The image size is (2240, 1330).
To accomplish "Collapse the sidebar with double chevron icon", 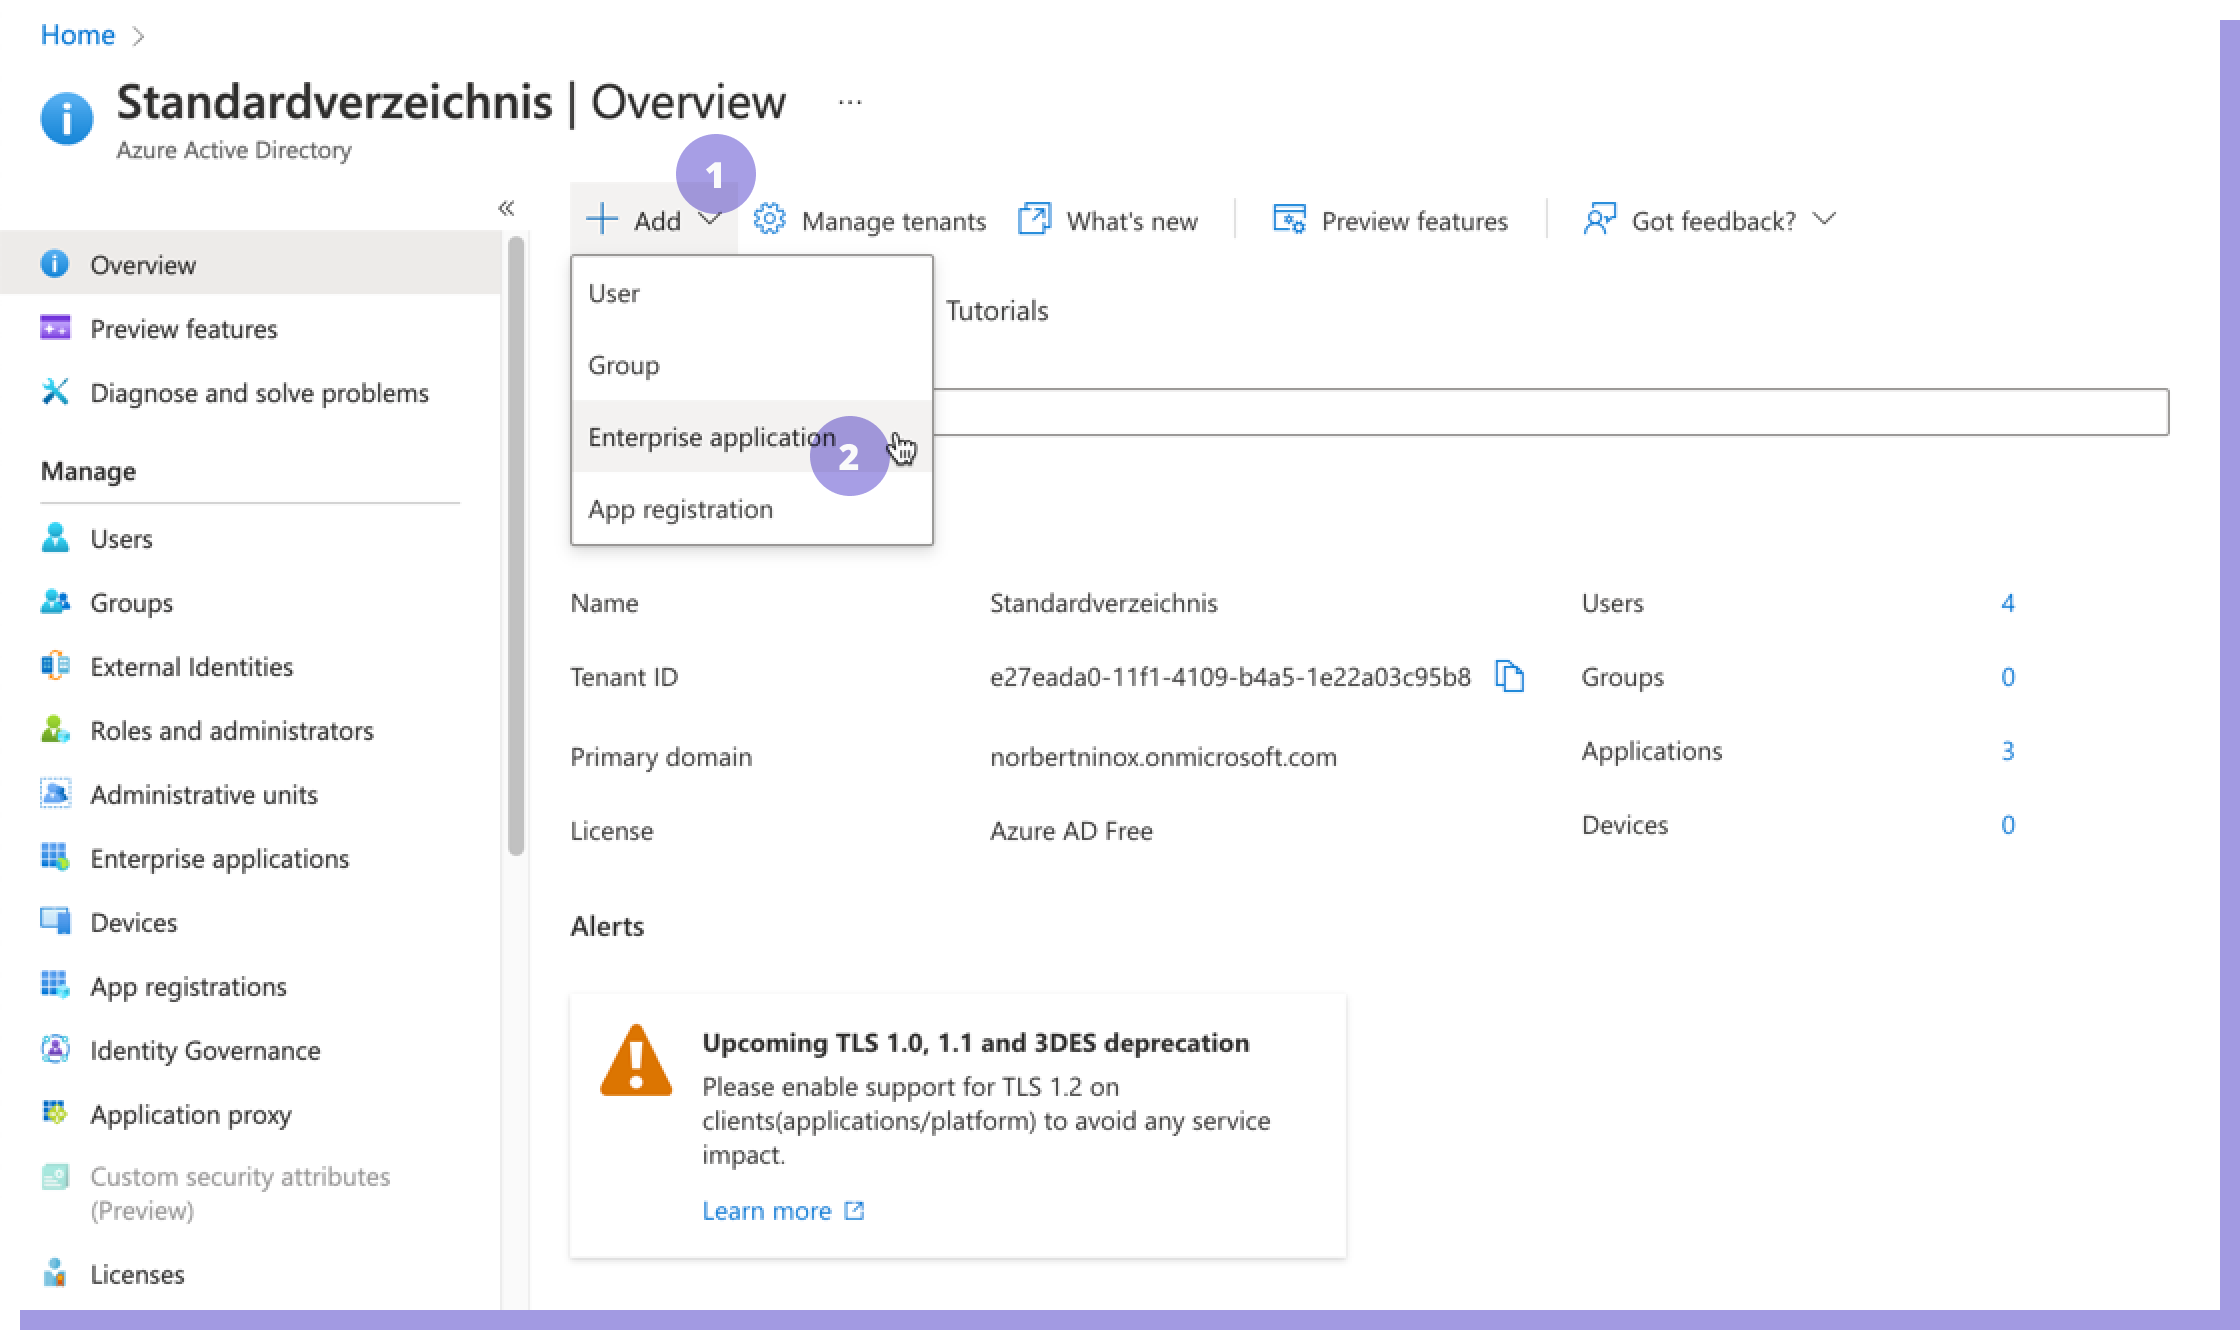I will click(x=506, y=208).
